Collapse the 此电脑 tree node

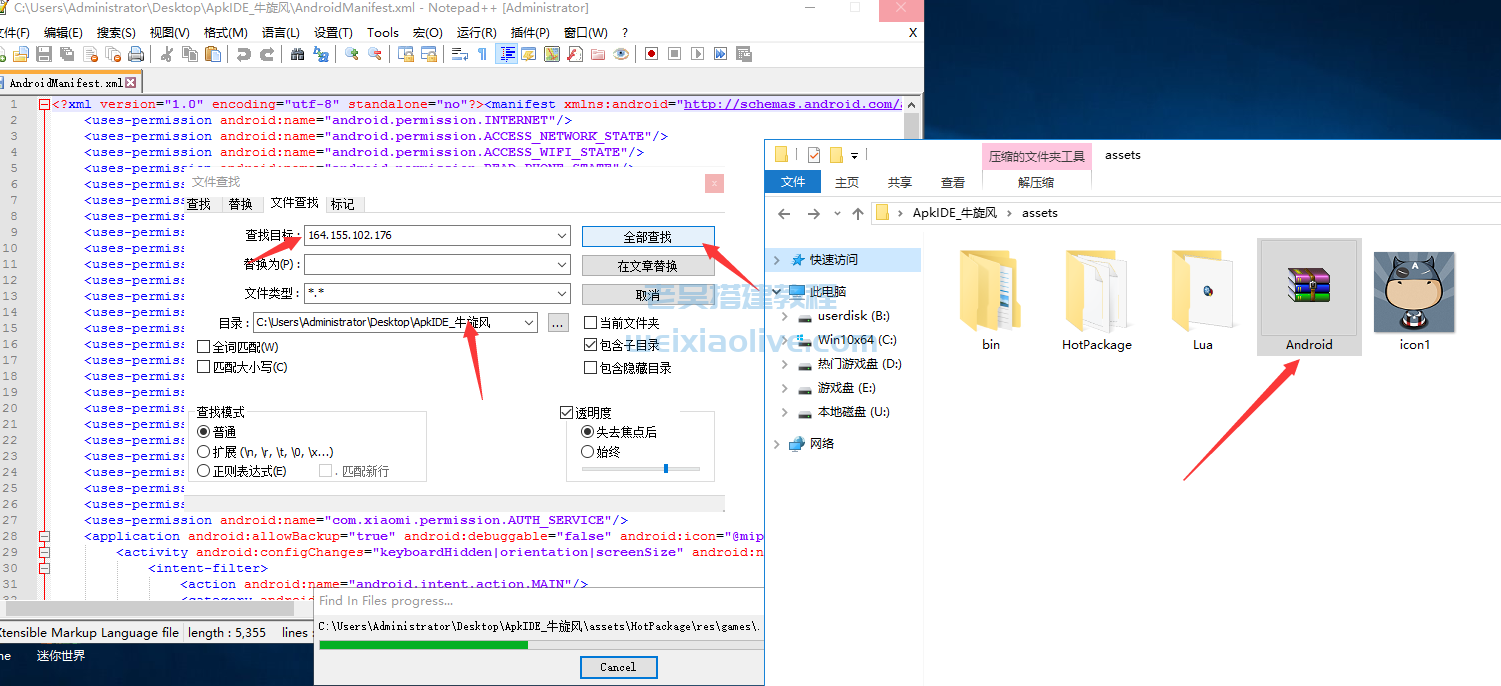[x=777, y=291]
